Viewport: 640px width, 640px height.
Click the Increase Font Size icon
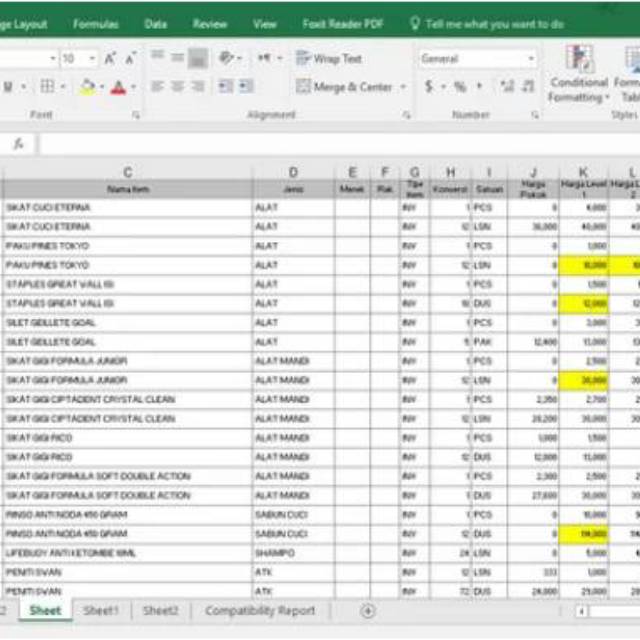click(111, 59)
